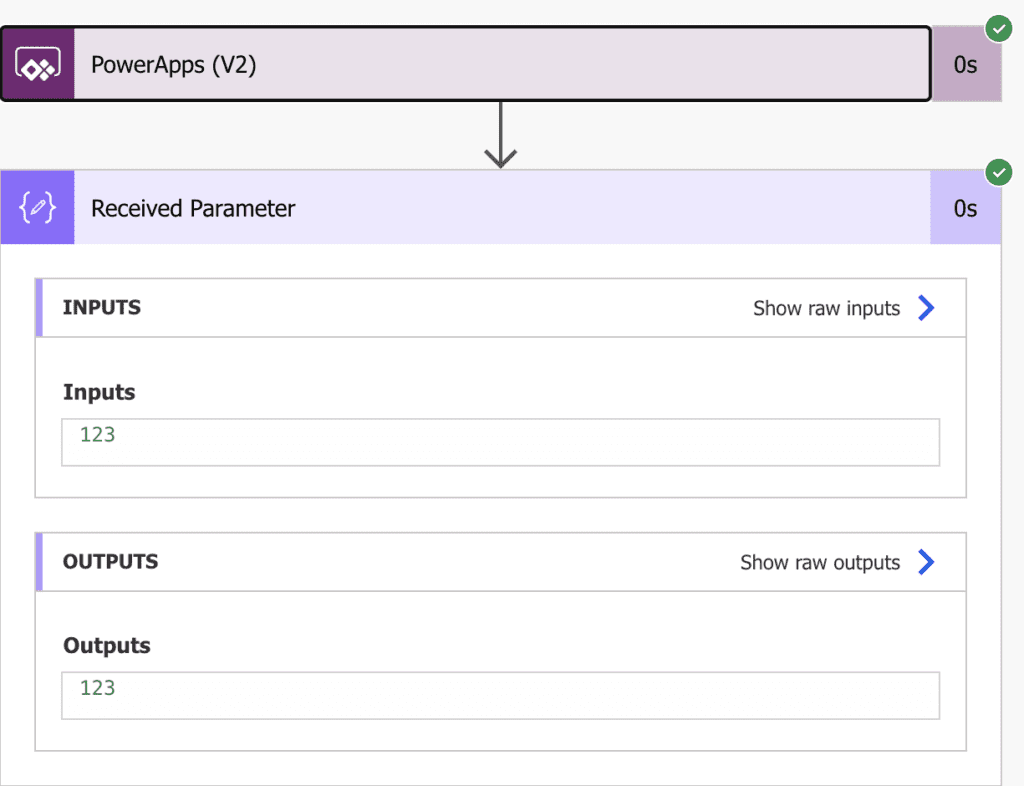The height and width of the screenshot is (786, 1024).
Task: Click the 0s duration badge on Received Parameter
Action: [x=966, y=207]
